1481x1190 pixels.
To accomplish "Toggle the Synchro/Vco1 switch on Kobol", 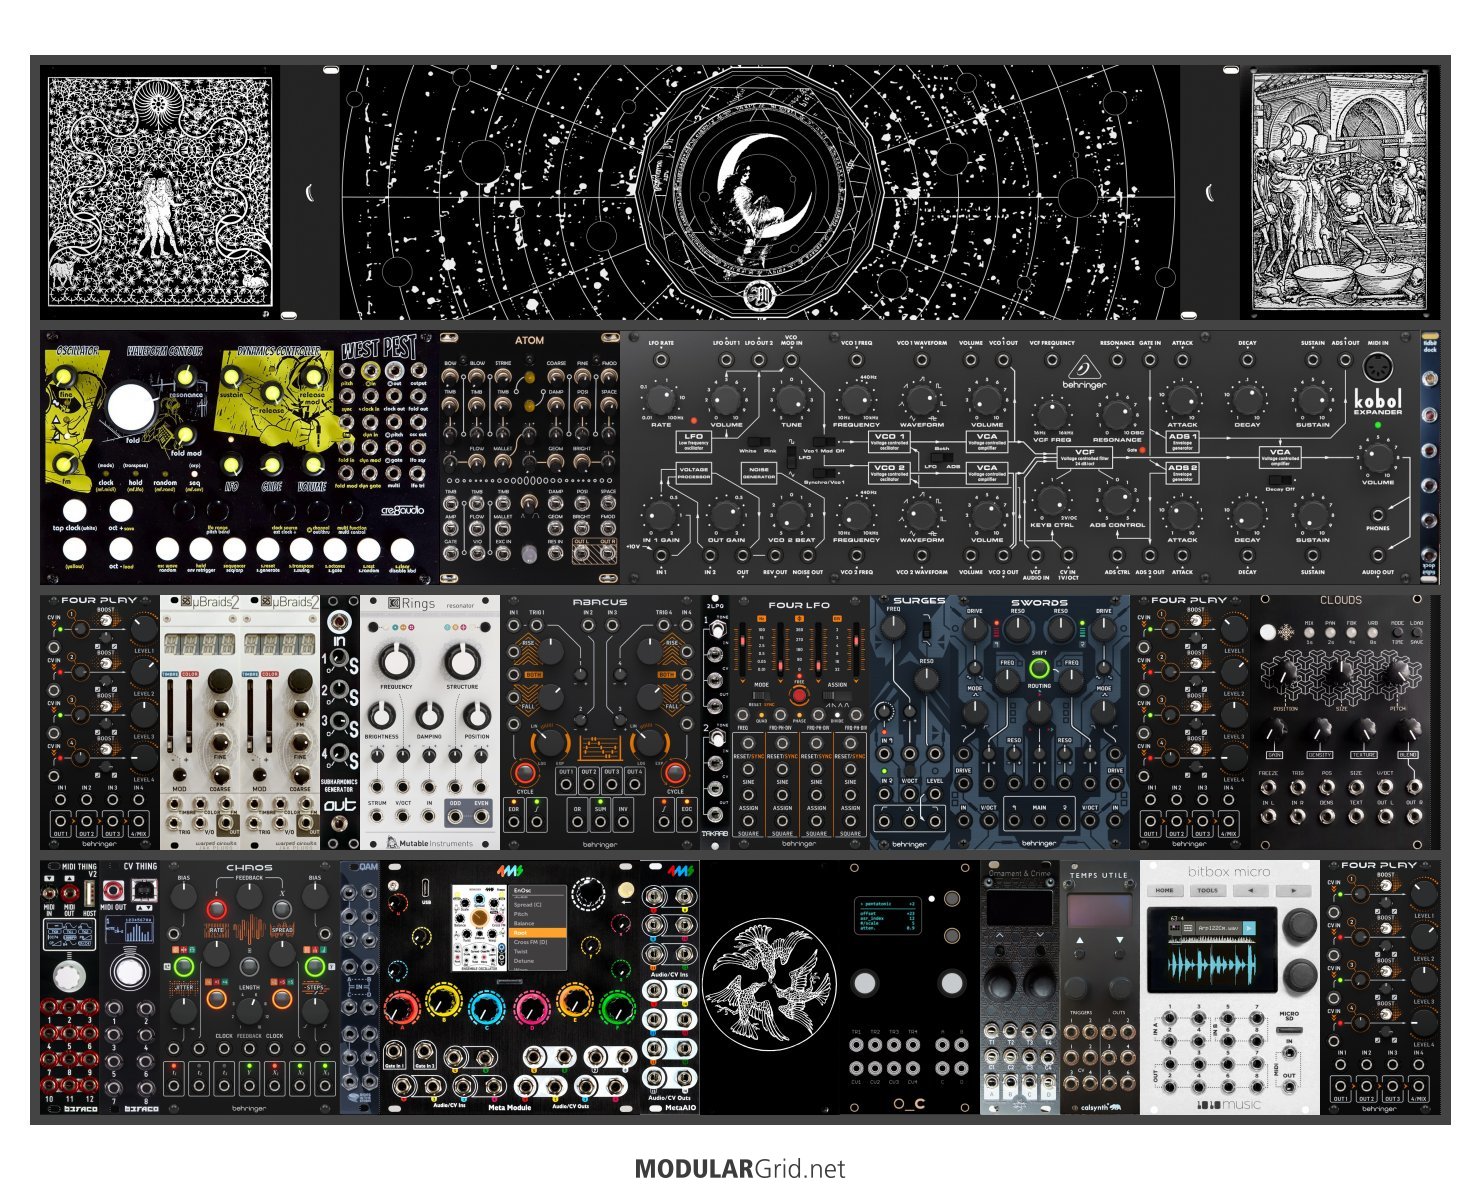I will (x=824, y=473).
